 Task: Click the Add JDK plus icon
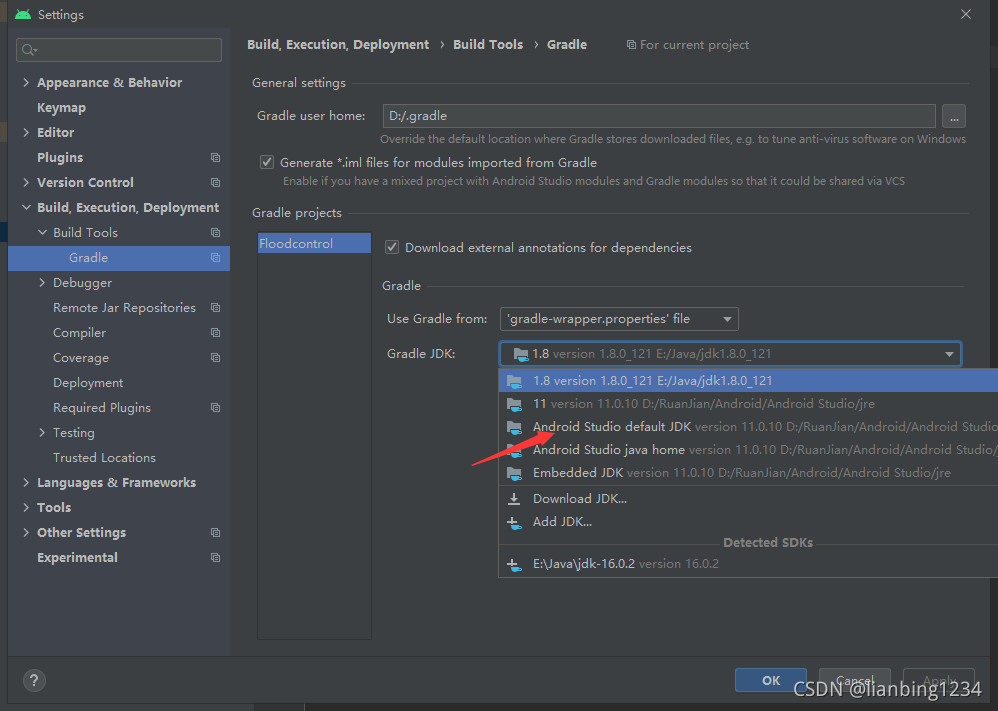(x=514, y=521)
